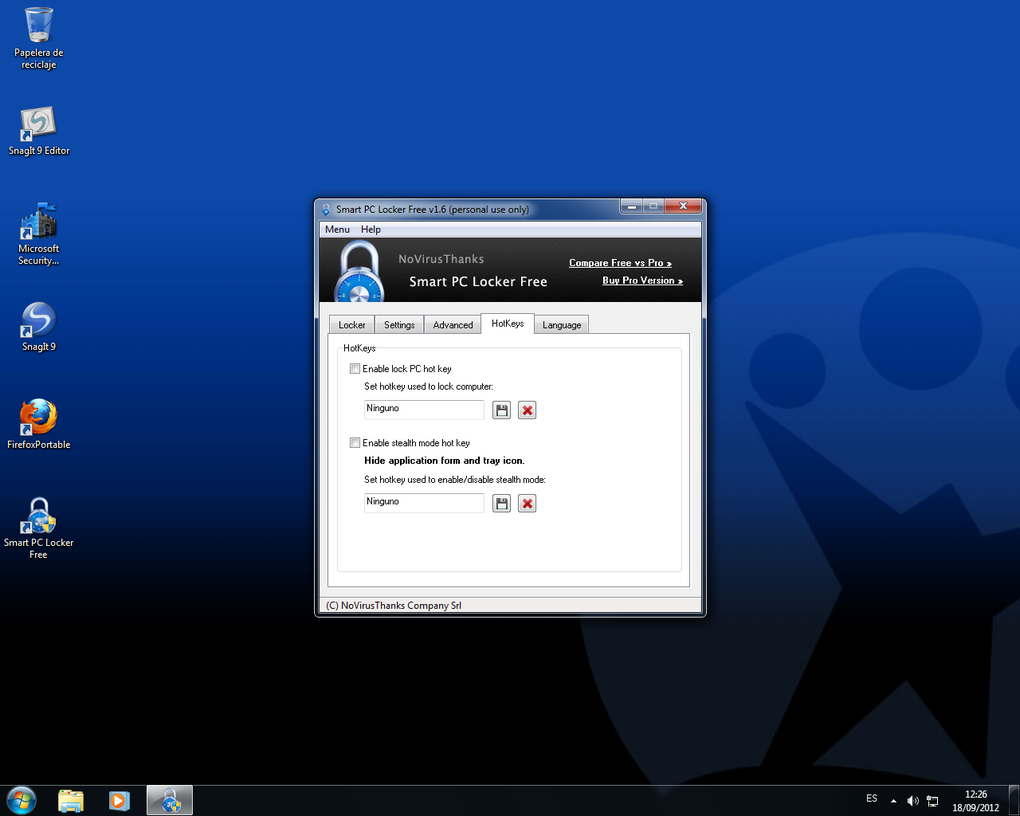Save the stealth mode hotkey
The width and height of the screenshot is (1020, 816).
[x=502, y=503]
